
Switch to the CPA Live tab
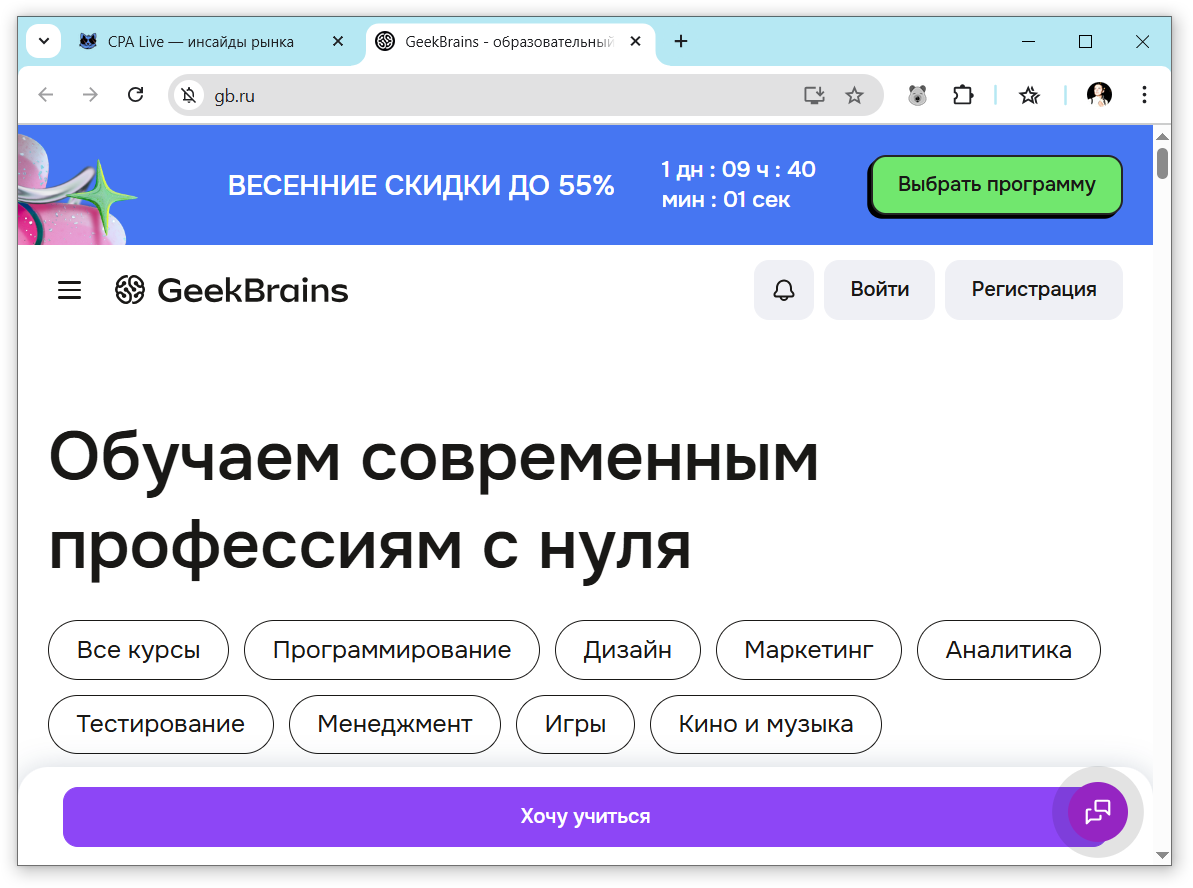(x=199, y=42)
